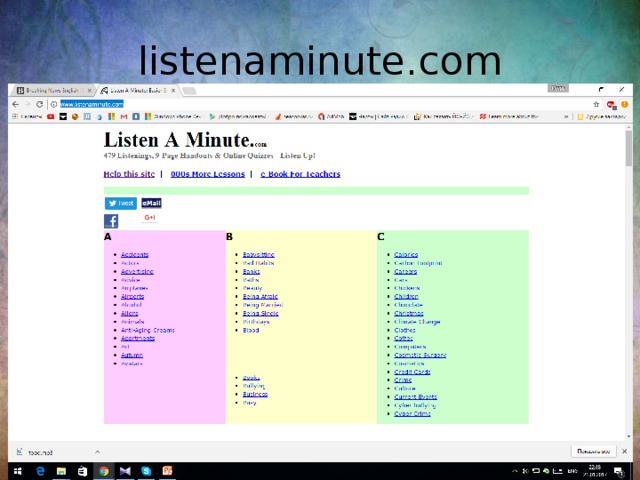Open the YouTube bookmark icon
The image size is (640, 480).
tap(51, 117)
